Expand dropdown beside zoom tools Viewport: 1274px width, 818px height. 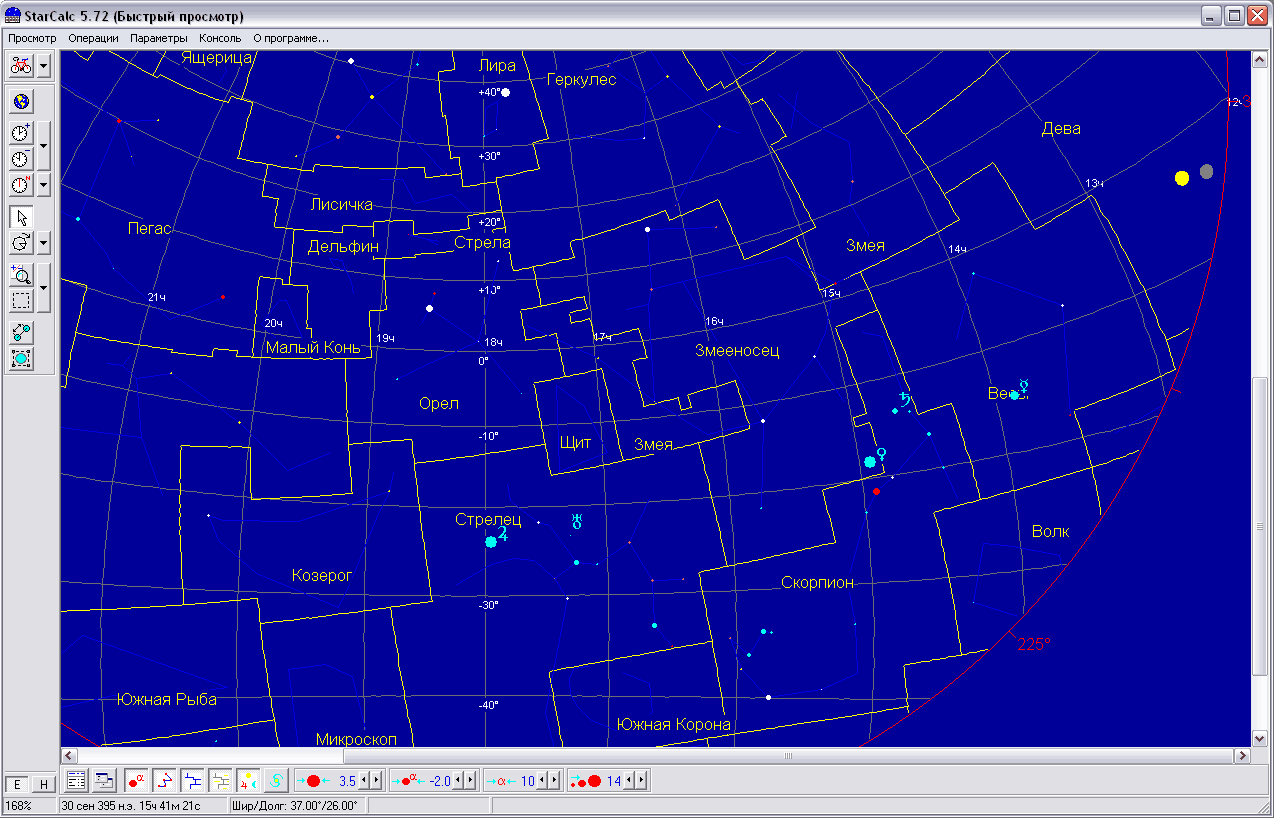coord(44,288)
